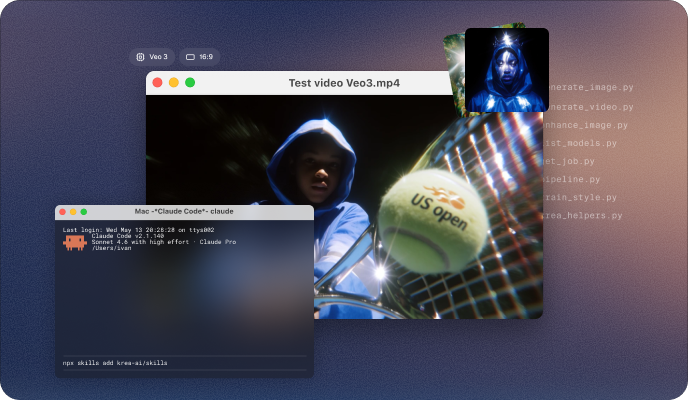This screenshot has width=688, height=400.
Task: Click the Veo 3 model icon
Action: [x=140, y=57]
